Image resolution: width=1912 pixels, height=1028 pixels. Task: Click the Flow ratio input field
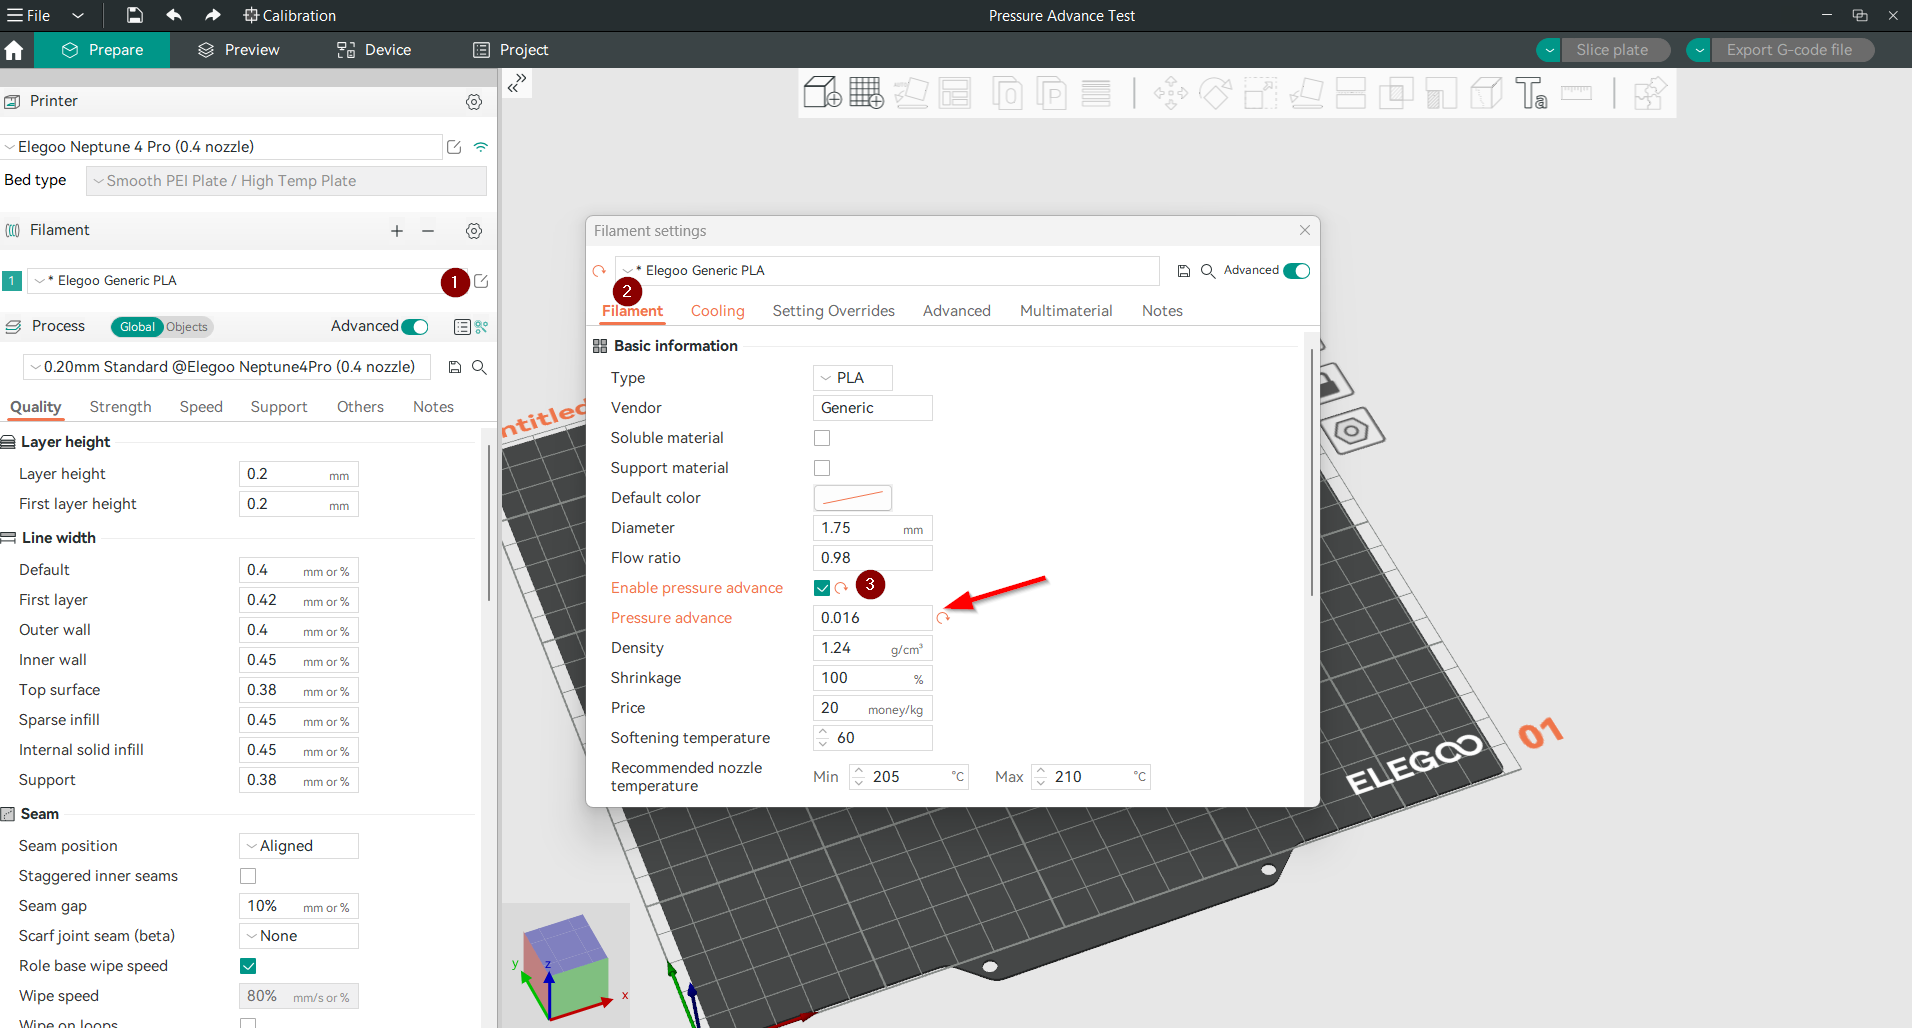click(872, 558)
